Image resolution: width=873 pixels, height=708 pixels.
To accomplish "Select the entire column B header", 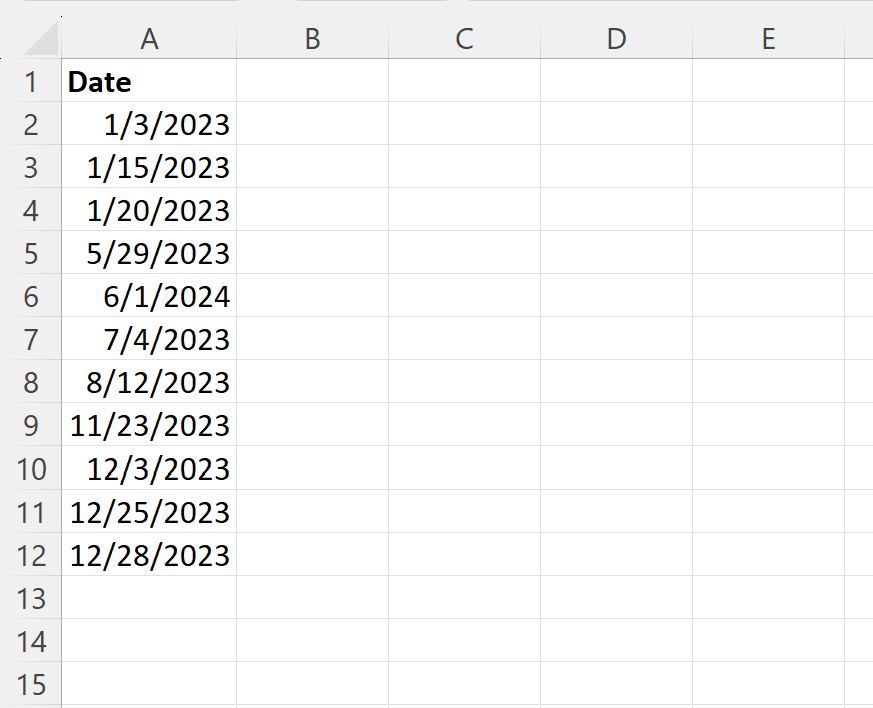I will point(312,39).
